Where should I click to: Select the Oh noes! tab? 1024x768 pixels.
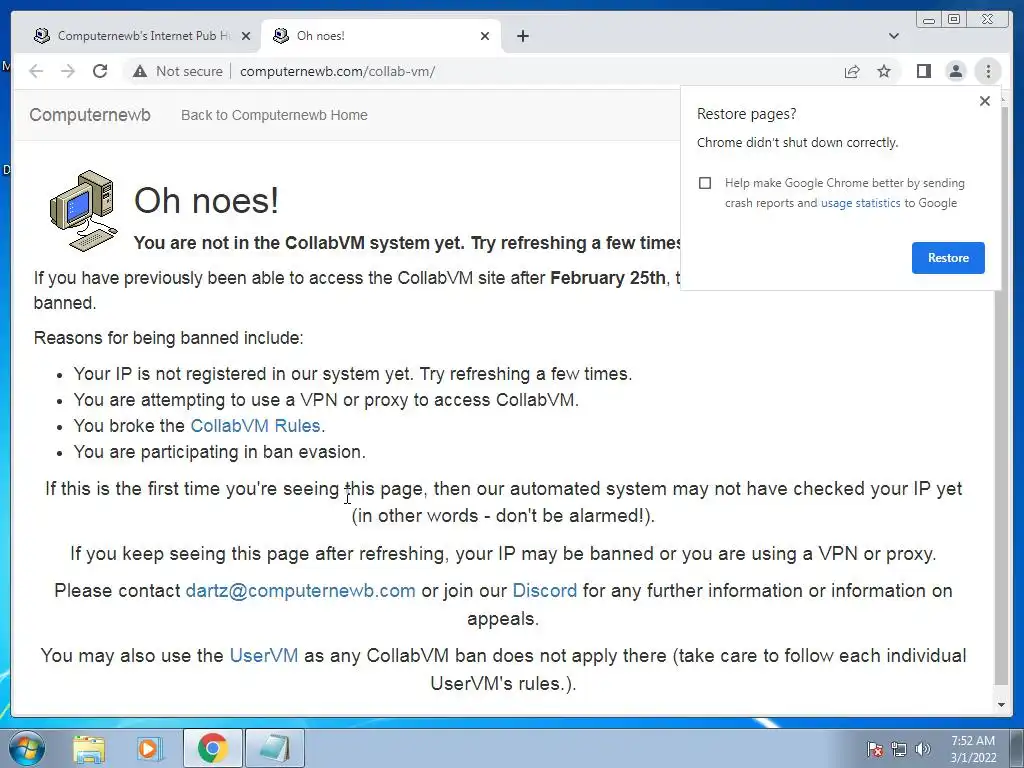click(x=381, y=36)
